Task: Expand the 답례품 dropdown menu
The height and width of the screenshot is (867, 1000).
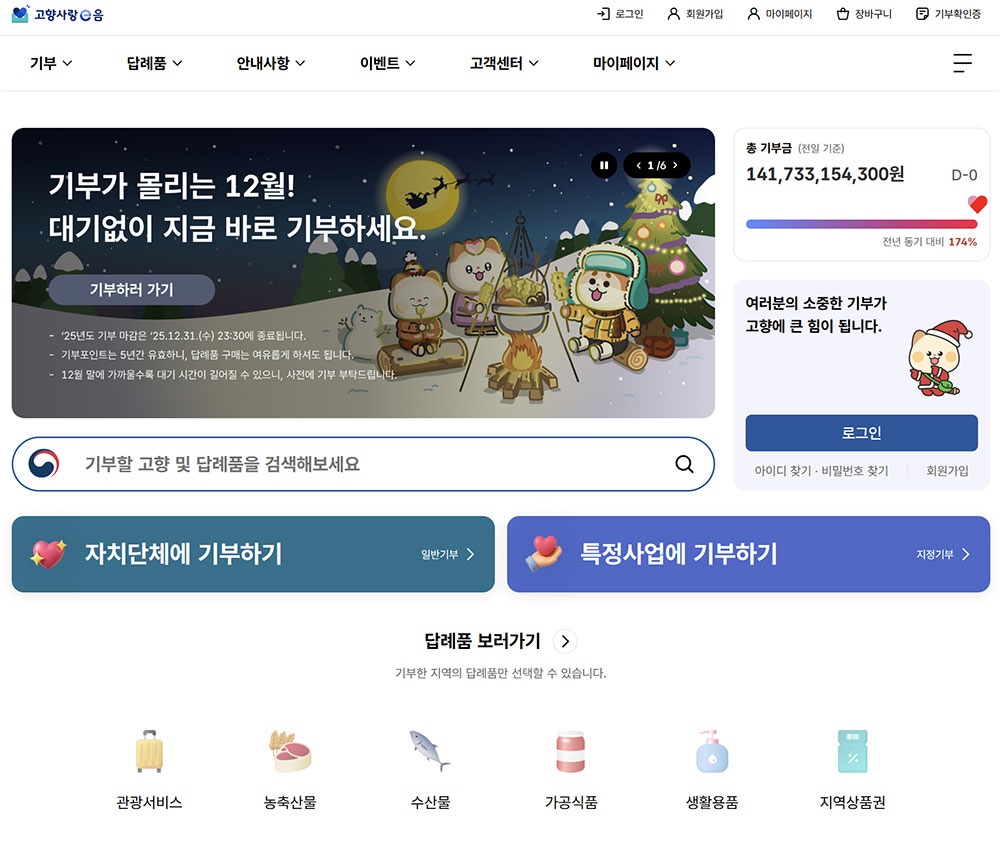Action: [154, 63]
